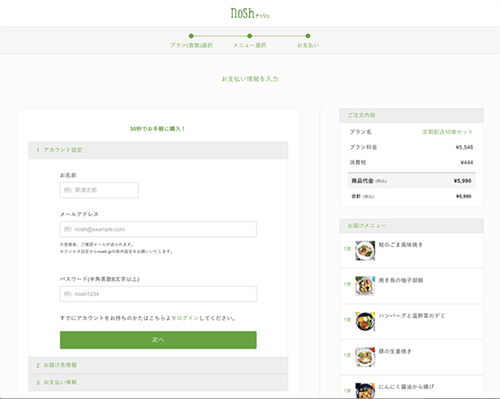Collapse section 1 アカウント設定 header
This screenshot has width=500, height=399.
coord(158,150)
